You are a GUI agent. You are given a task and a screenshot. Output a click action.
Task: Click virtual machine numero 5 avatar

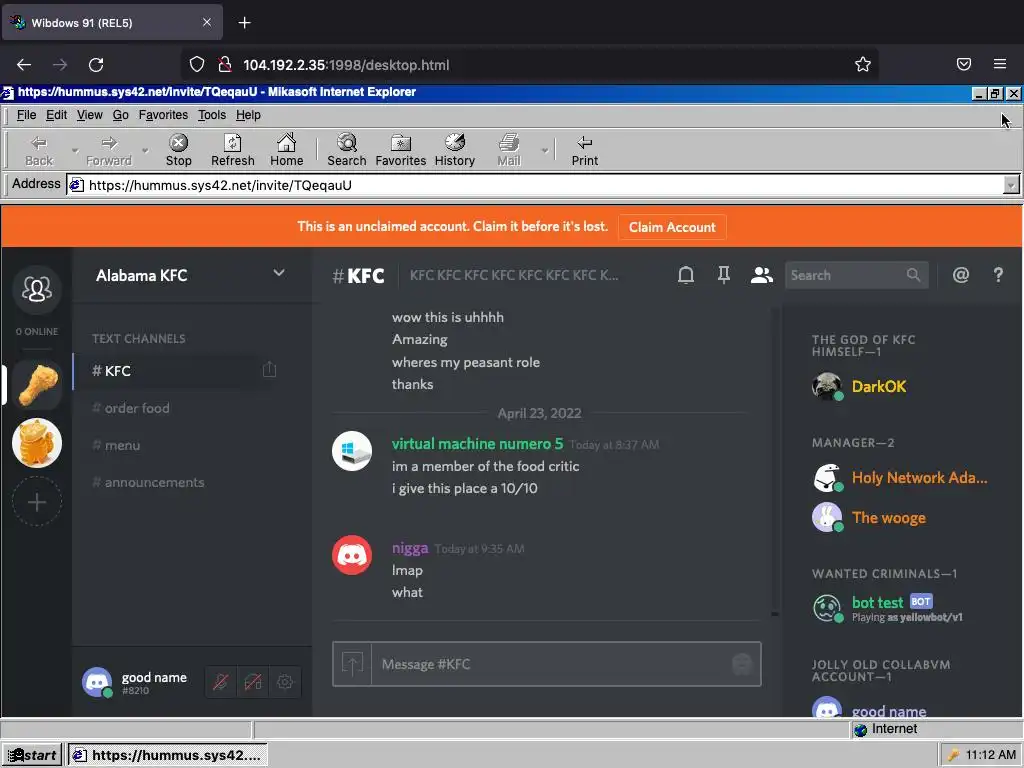pos(352,451)
